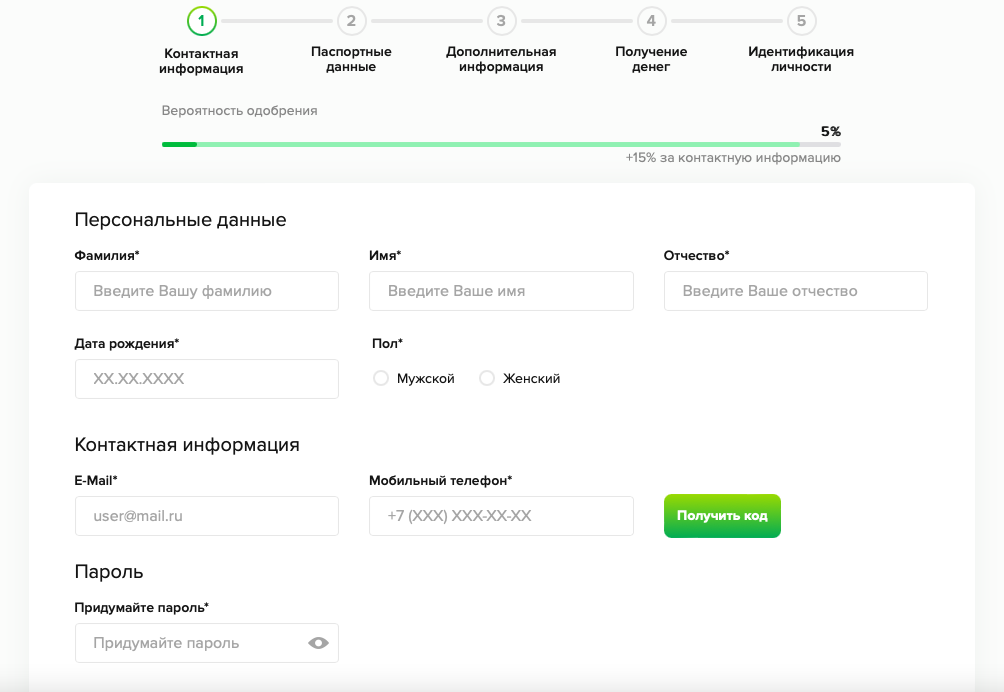Focus the Фамилия input field
The width and height of the screenshot is (1004, 692).
pyautogui.click(x=207, y=291)
